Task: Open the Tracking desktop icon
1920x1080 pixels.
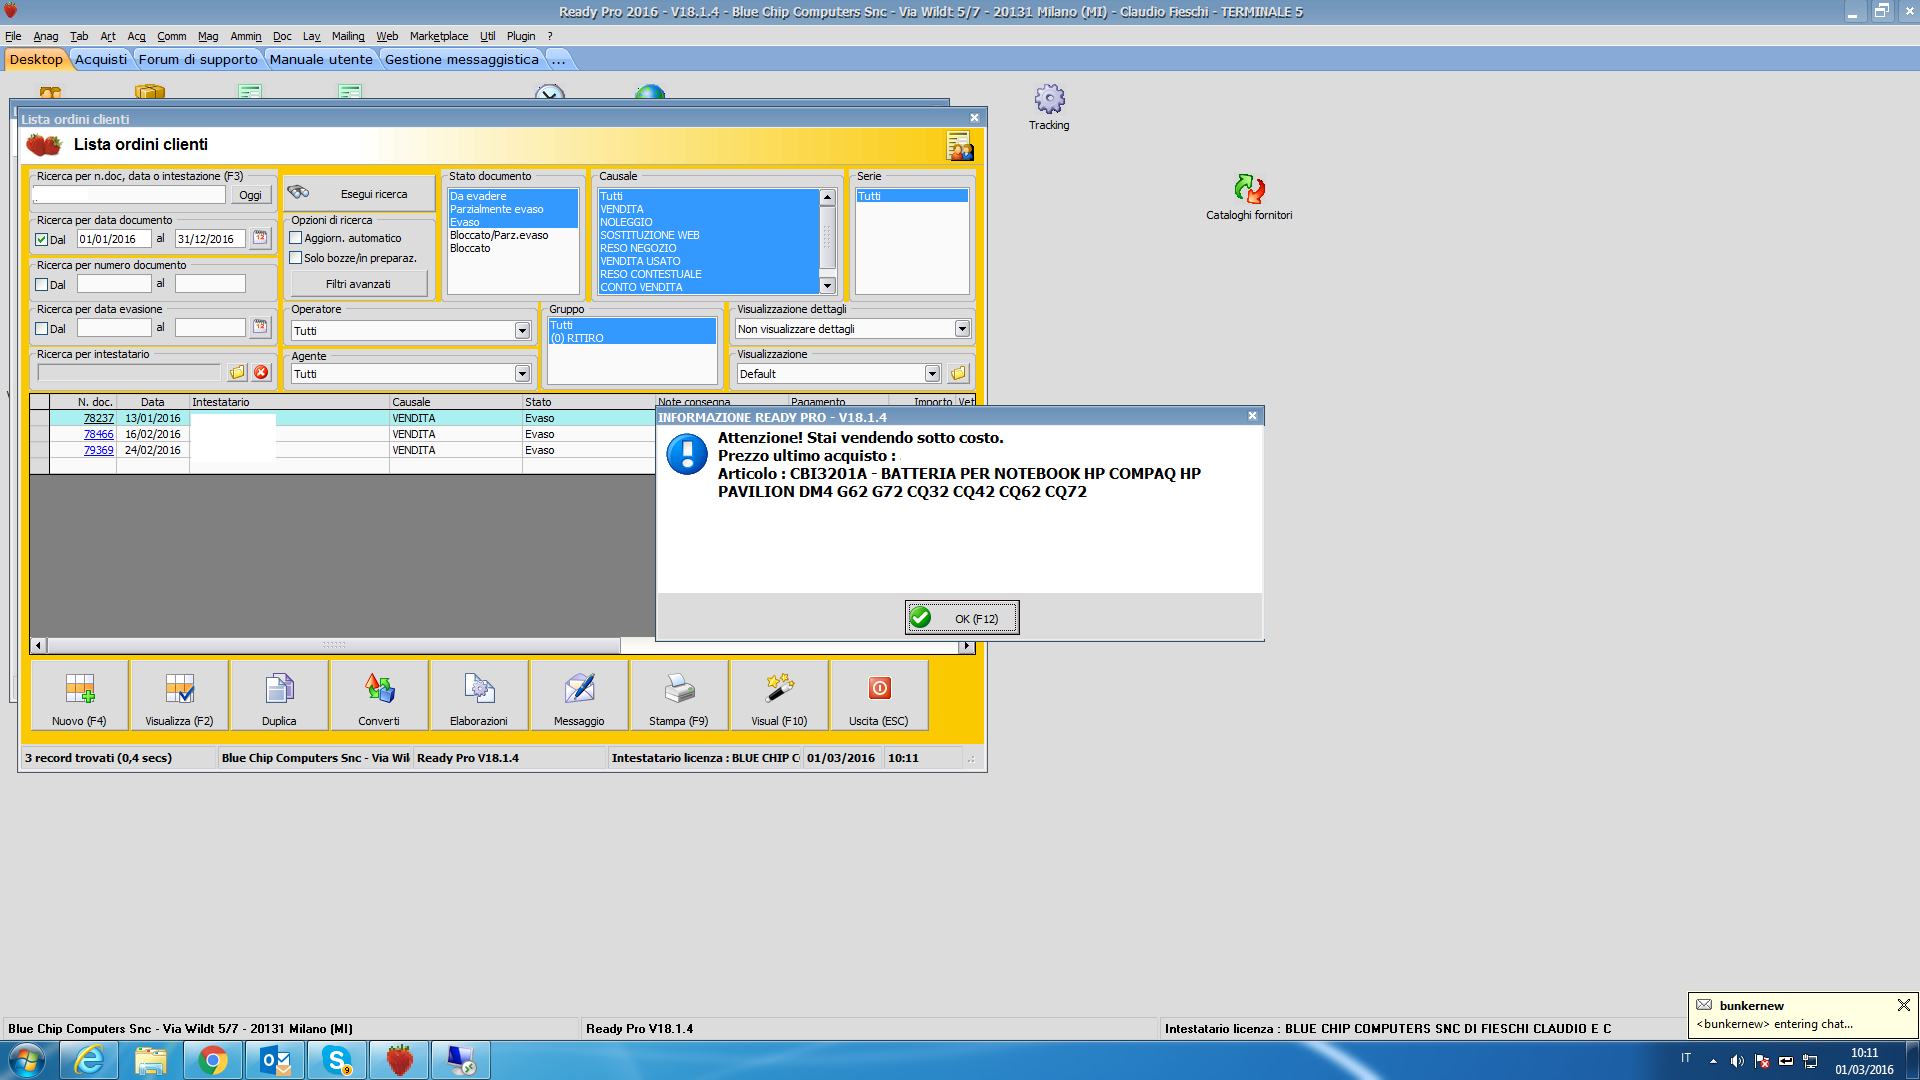Action: [x=1049, y=100]
